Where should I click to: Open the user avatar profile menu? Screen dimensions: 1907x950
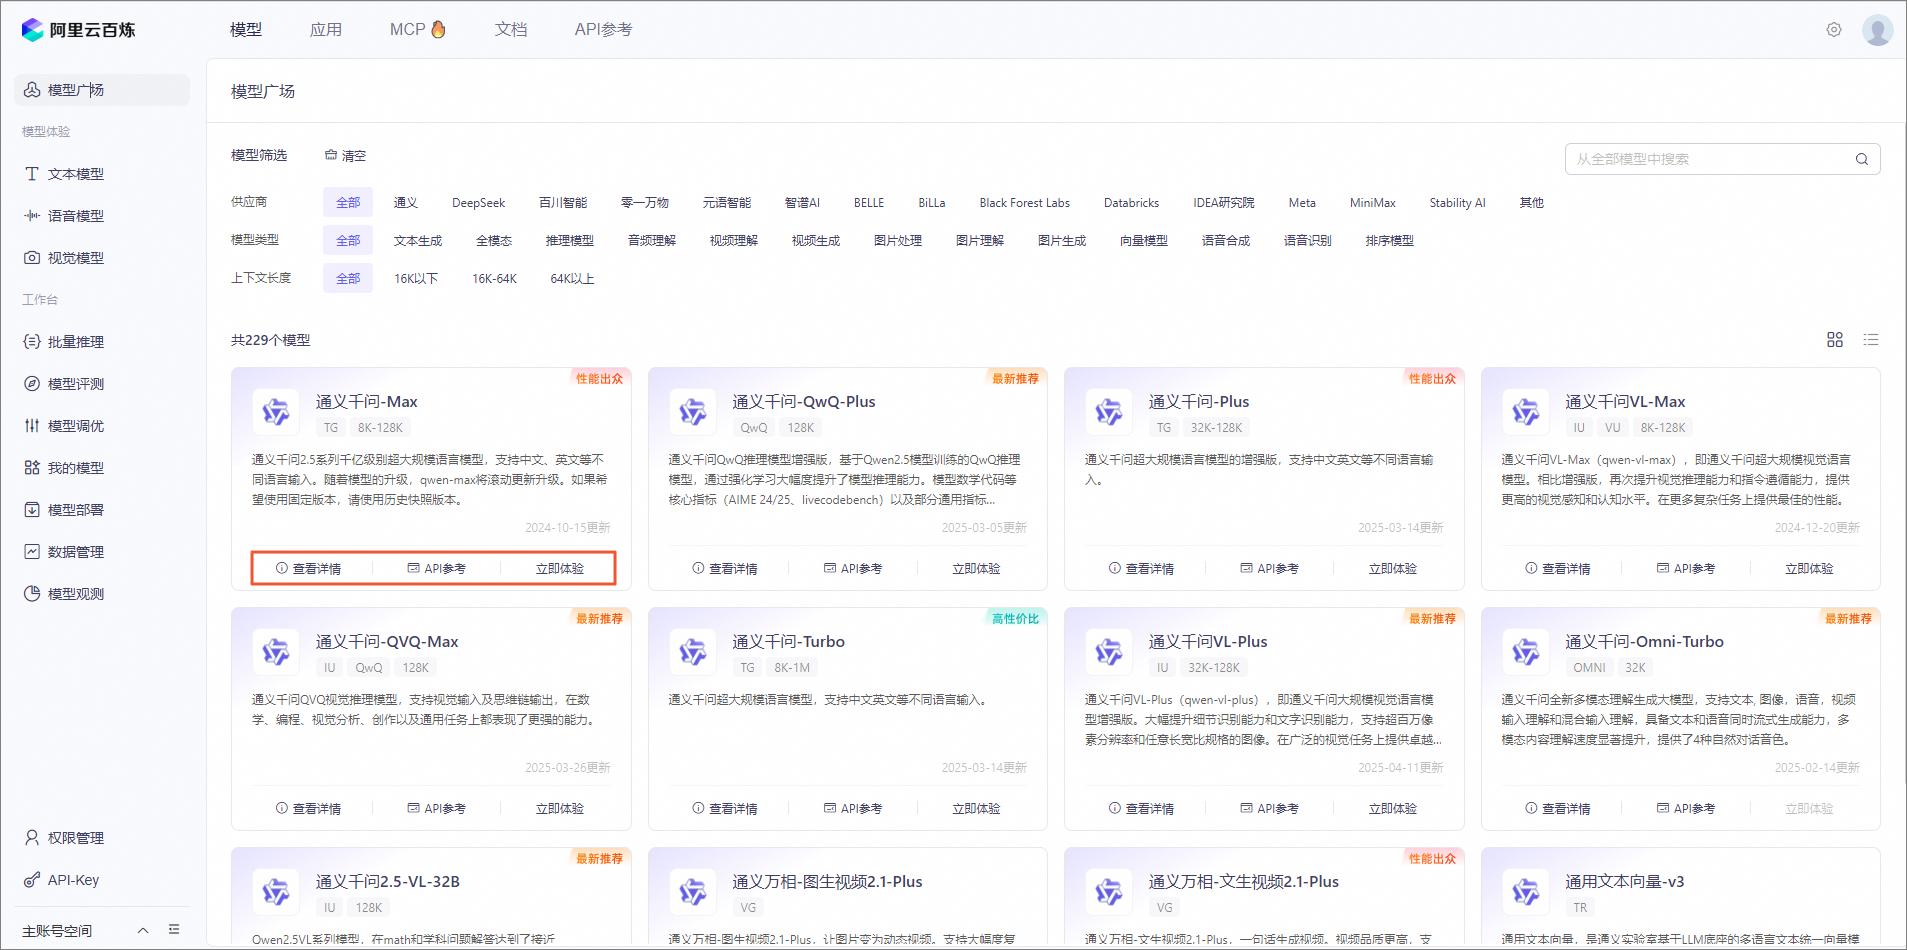point(1877,30)
